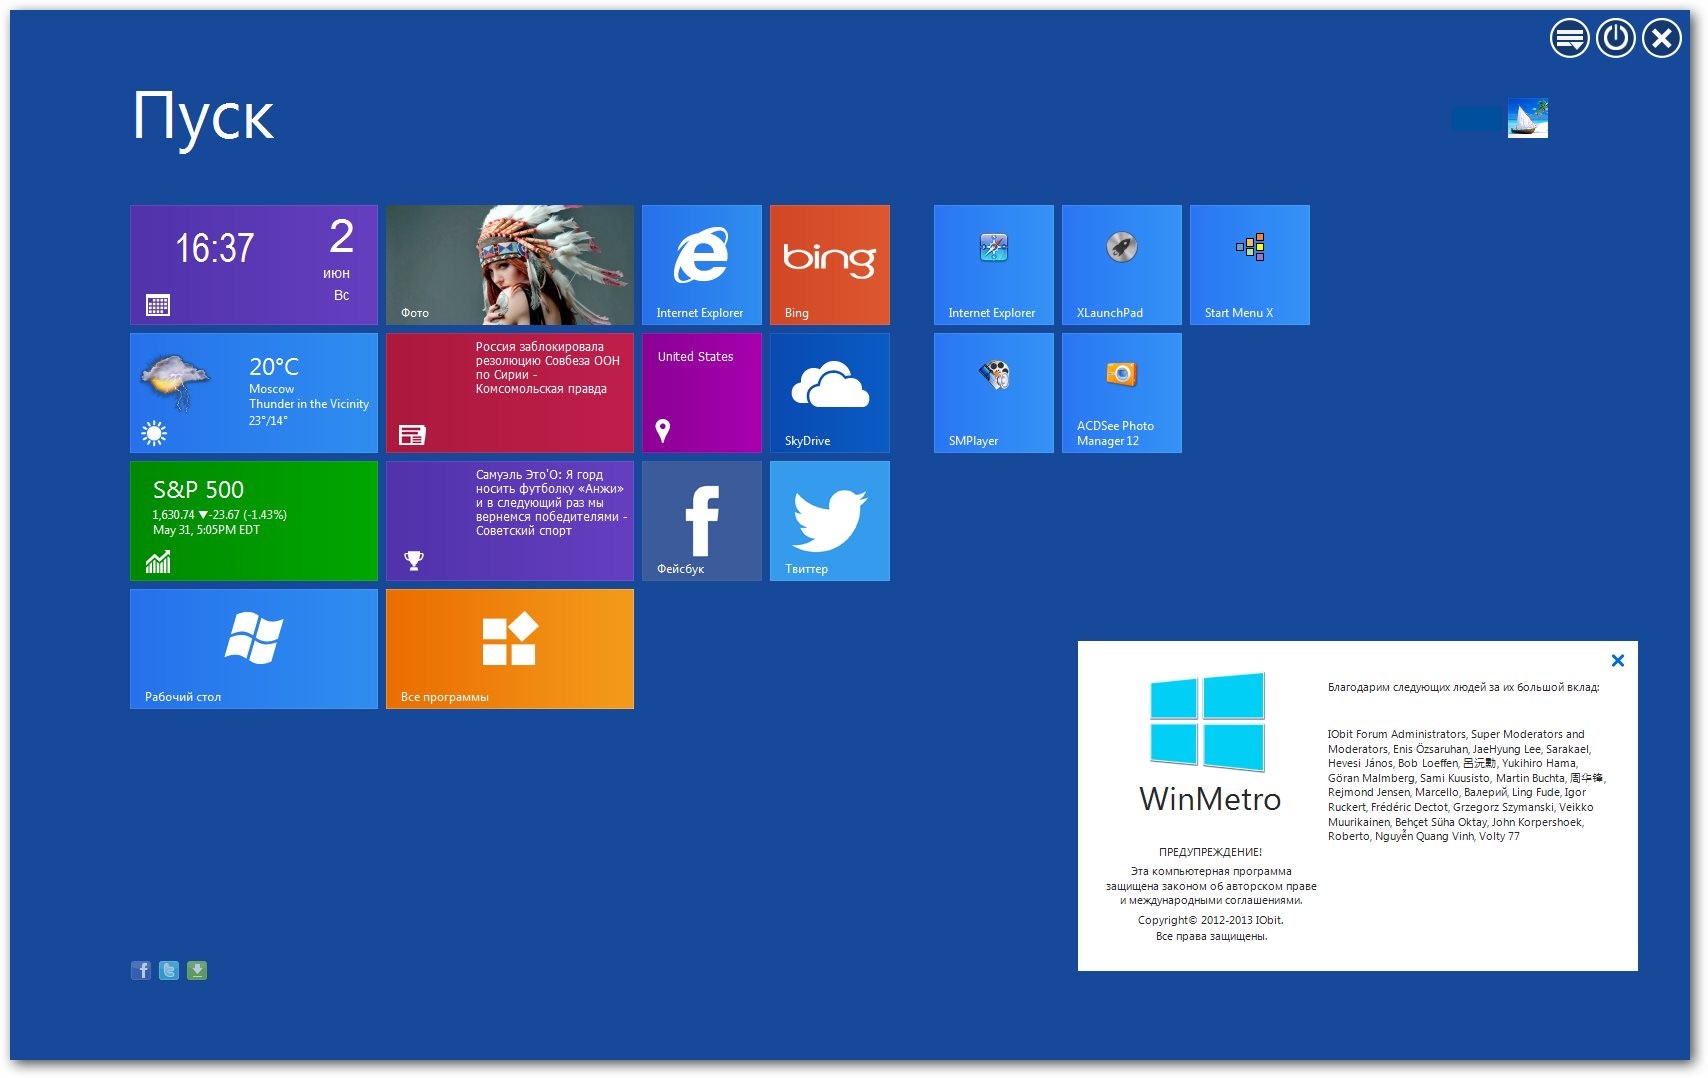Open the United States maps tile
The image size is (1708, 1078).
point(702,393)
